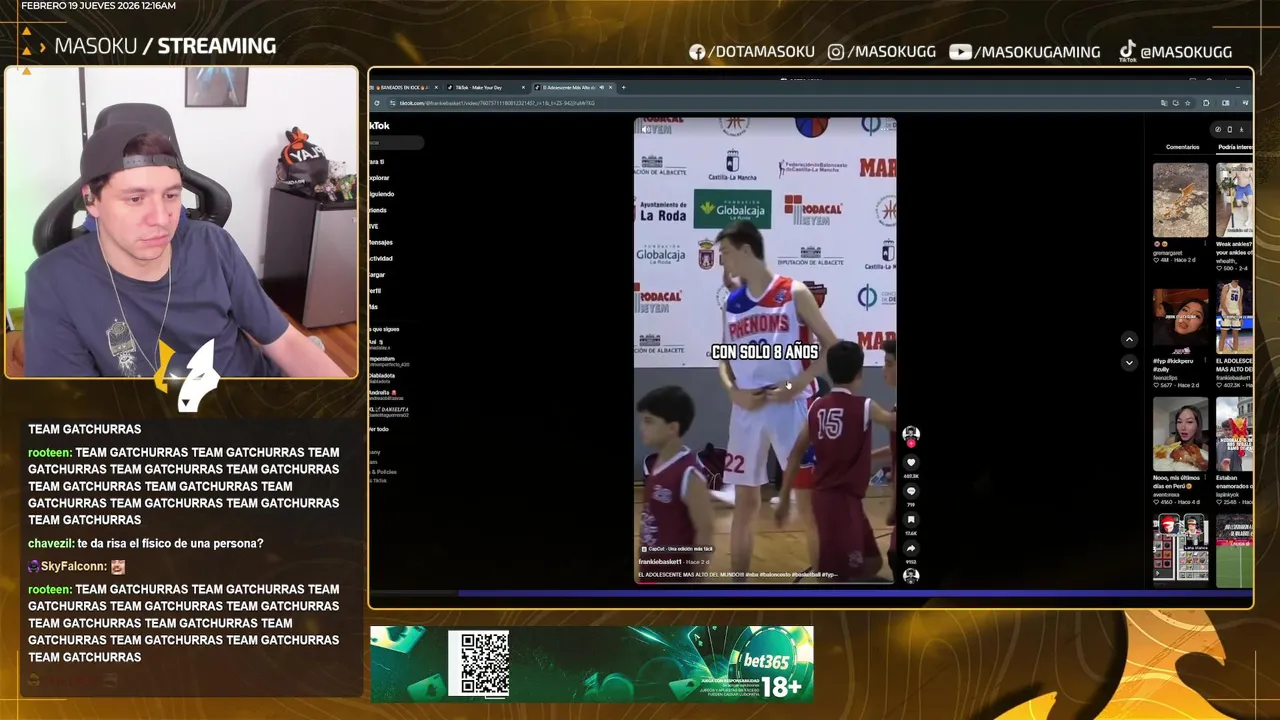Open the Podría interesarte tab

(x=1235, y=147)
